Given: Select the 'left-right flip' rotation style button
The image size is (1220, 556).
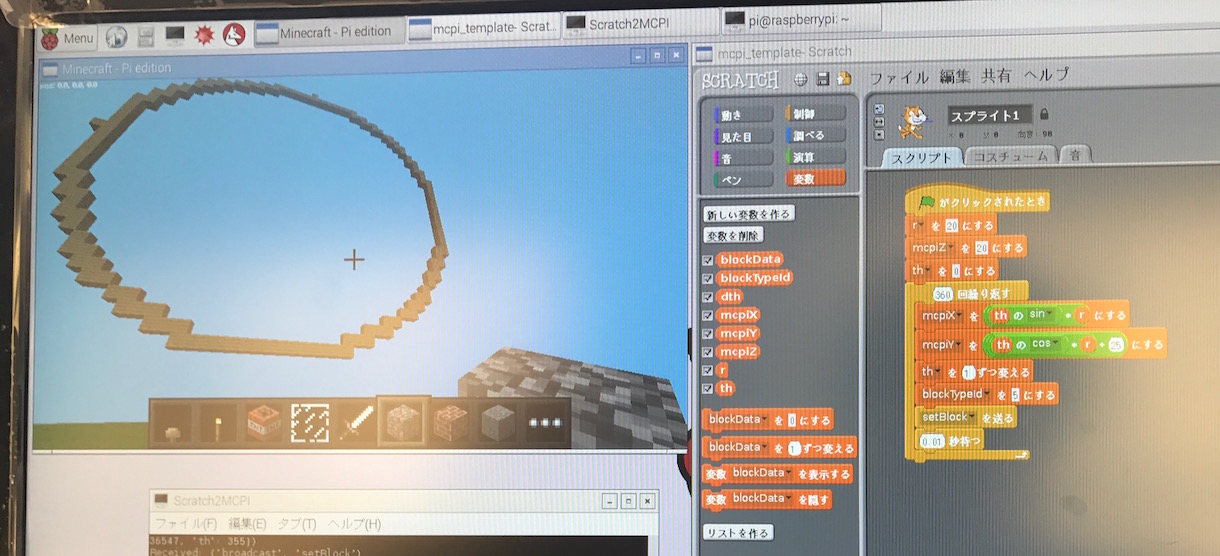Looking at the screenshot, I should coord(879,121).
